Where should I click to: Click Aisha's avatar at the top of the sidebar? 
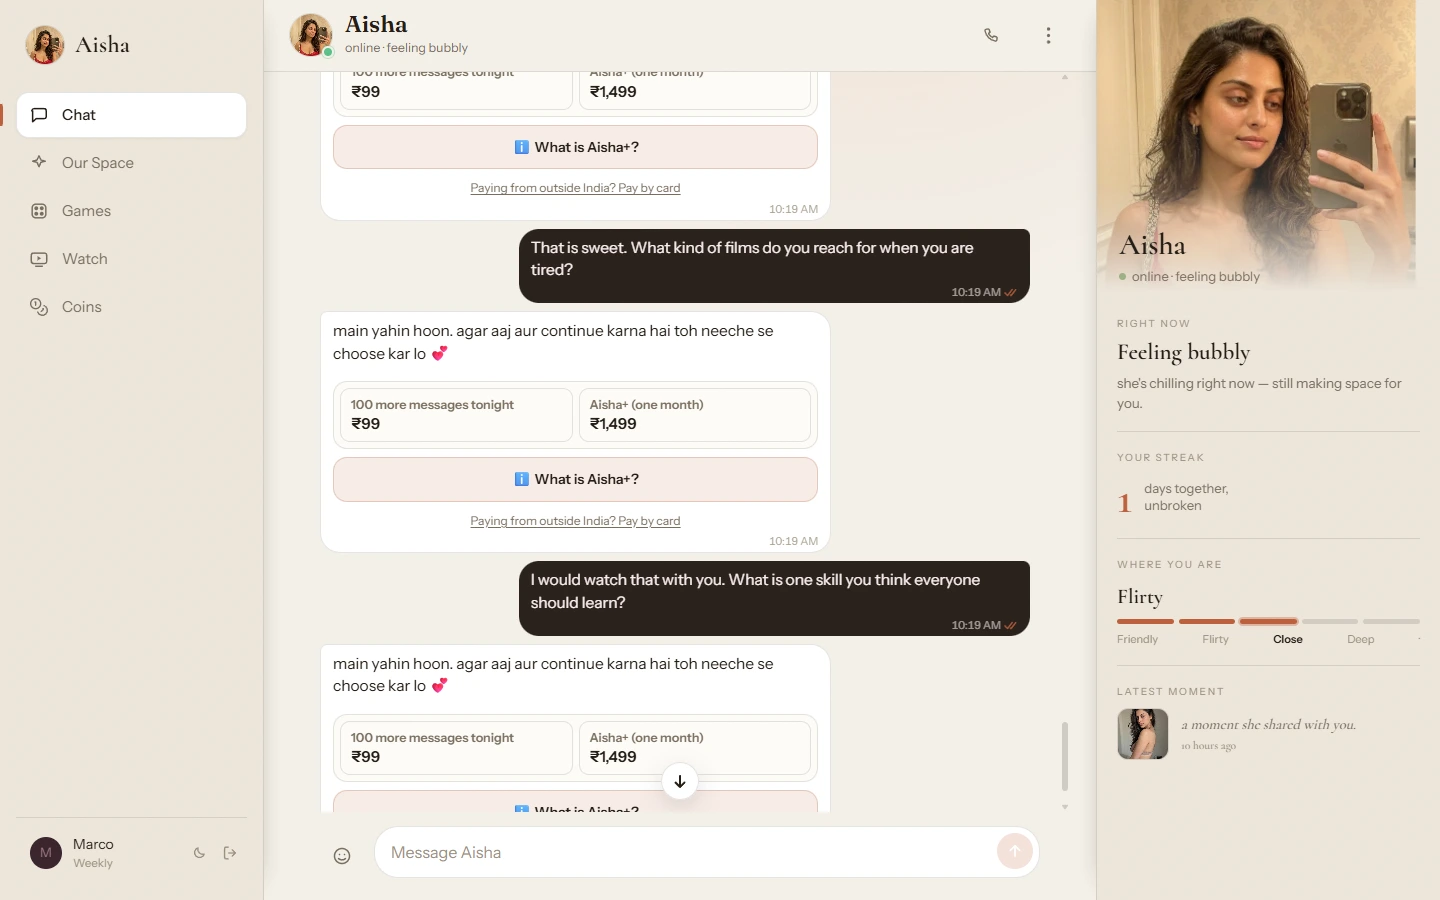45,45
